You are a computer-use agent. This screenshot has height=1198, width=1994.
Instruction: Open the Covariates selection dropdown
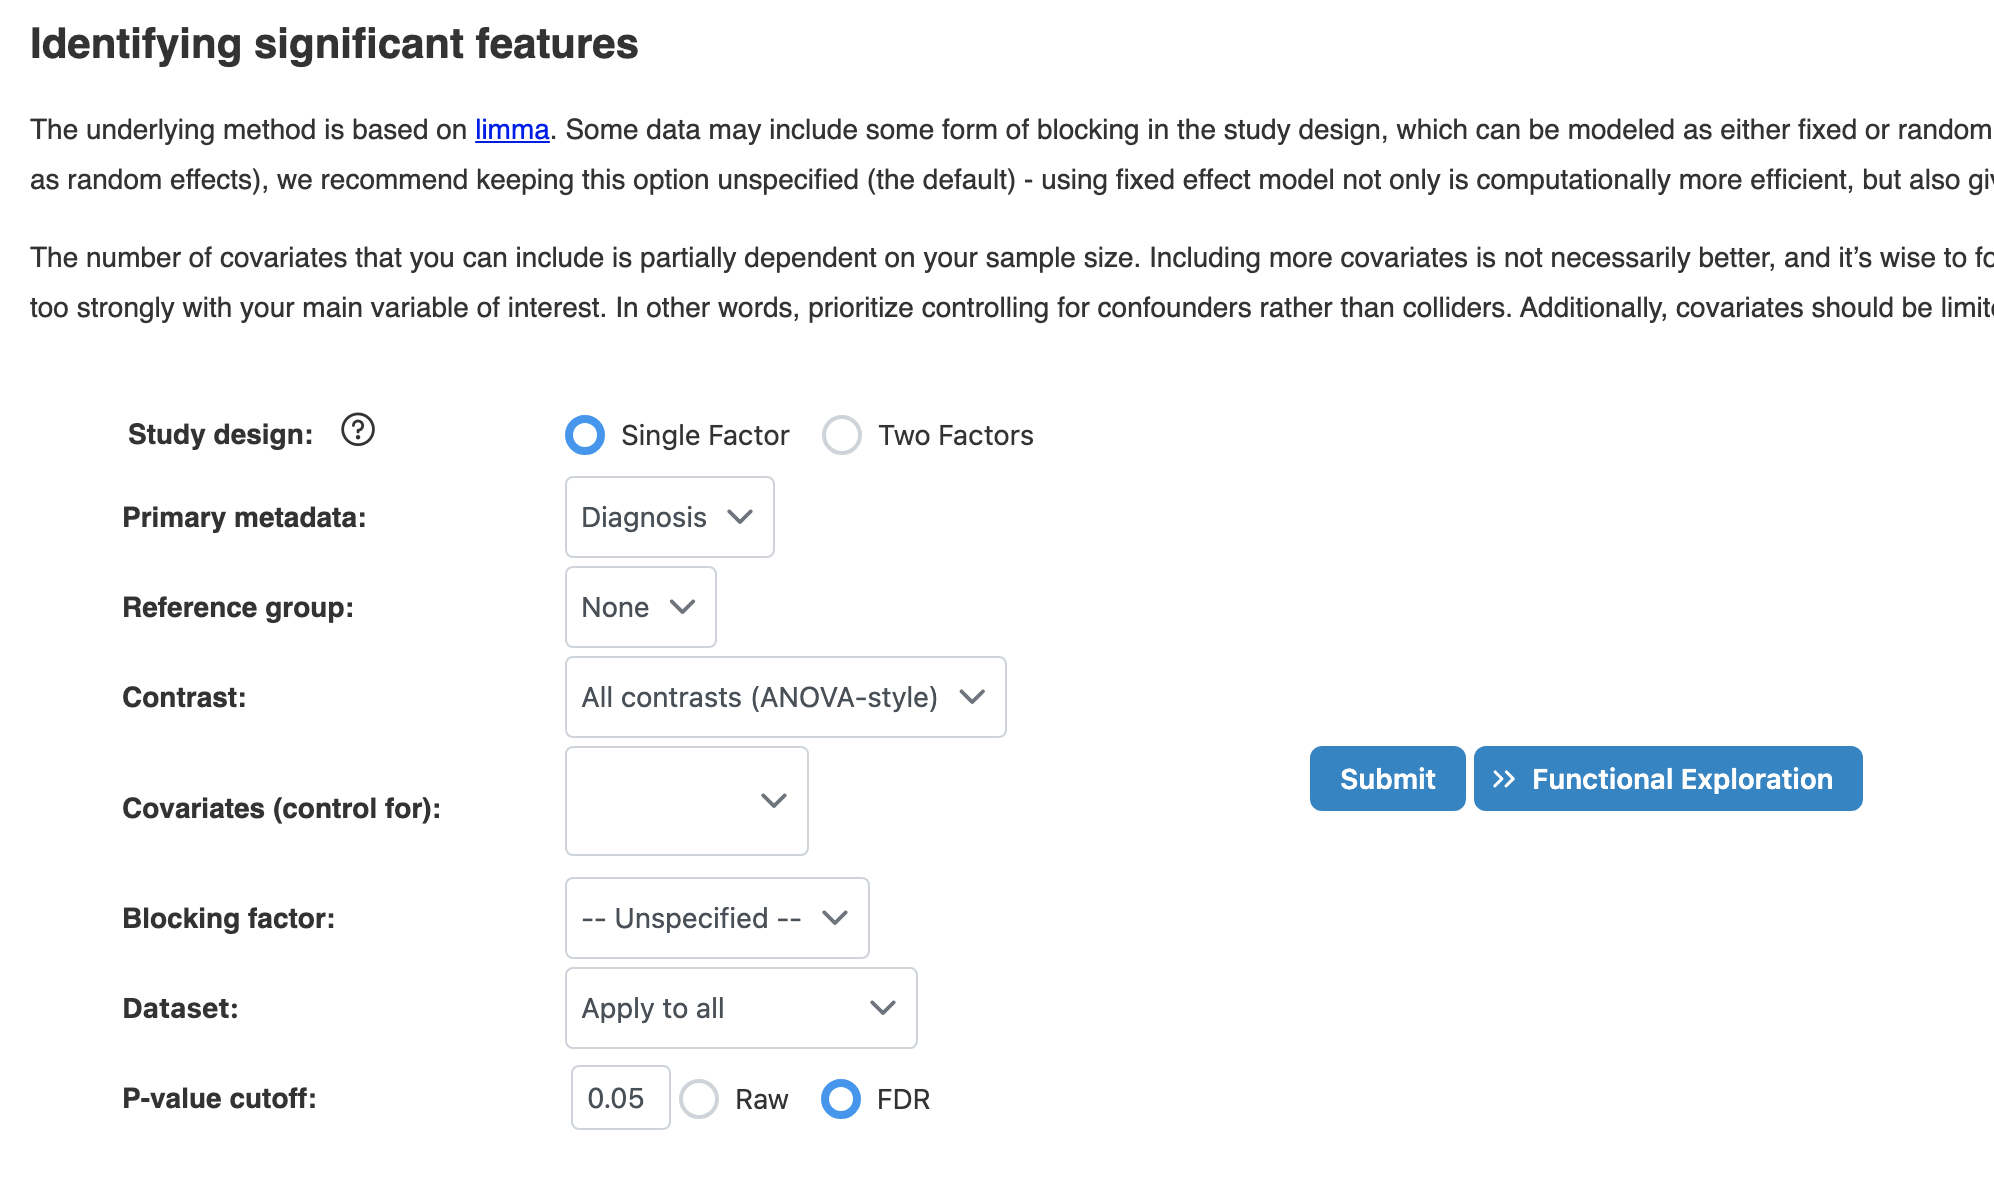click(686, 801)
